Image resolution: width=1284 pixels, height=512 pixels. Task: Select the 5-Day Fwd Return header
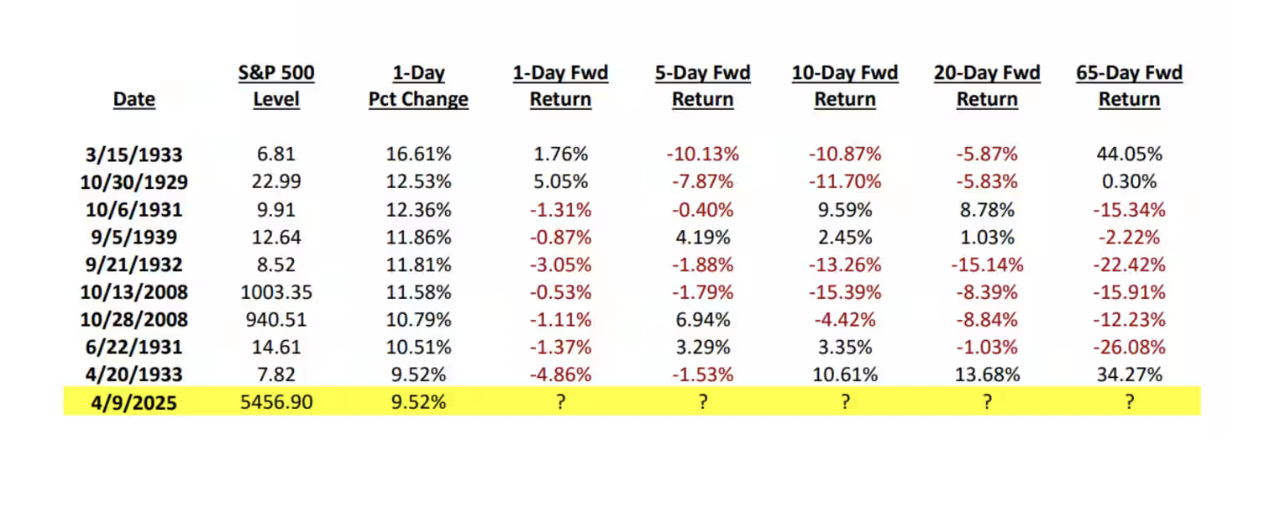click(x=702, y=86)
